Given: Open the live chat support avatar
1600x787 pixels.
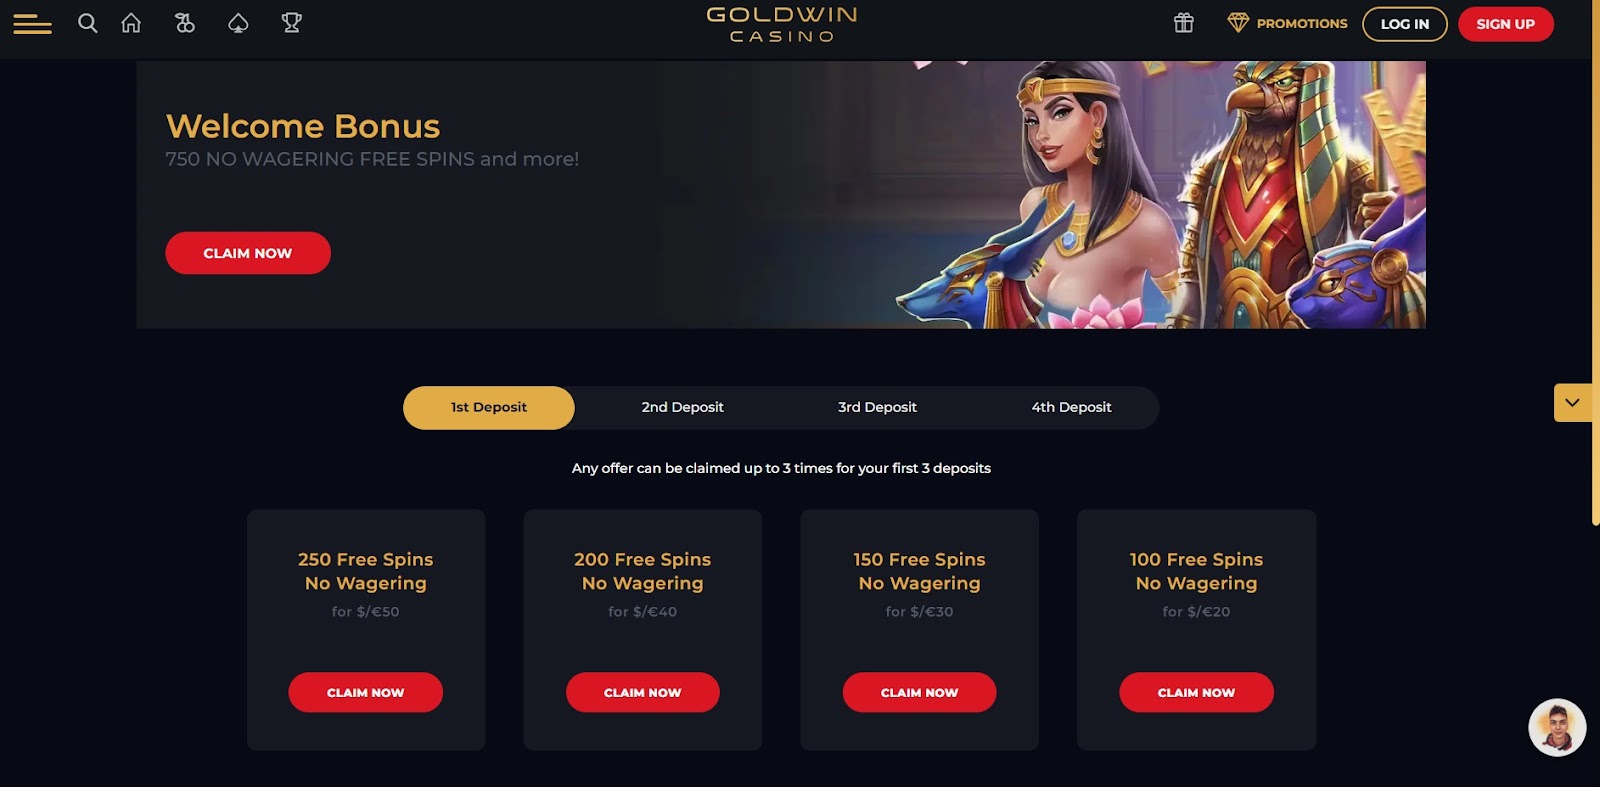Looking at the screenshot, I should 1557,727.
